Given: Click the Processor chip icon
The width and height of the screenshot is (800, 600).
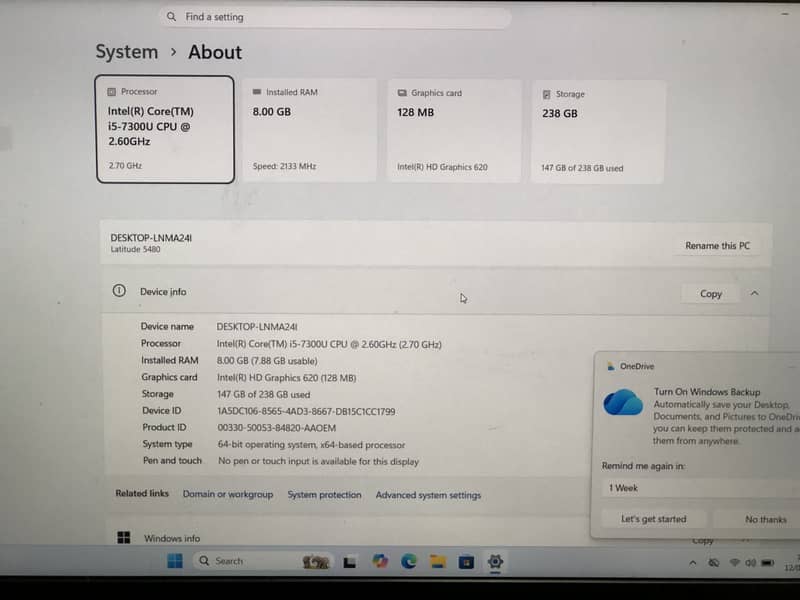Looking at the screenshot, I should tap(112, 92).
